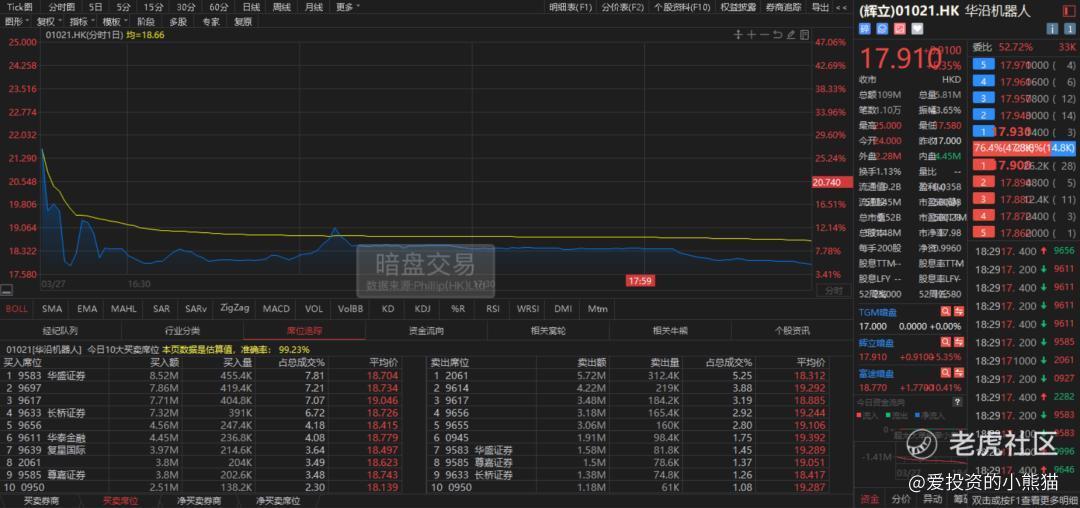Open the notes icon above the chart
1080x508 pixels.
coord(803,34)
